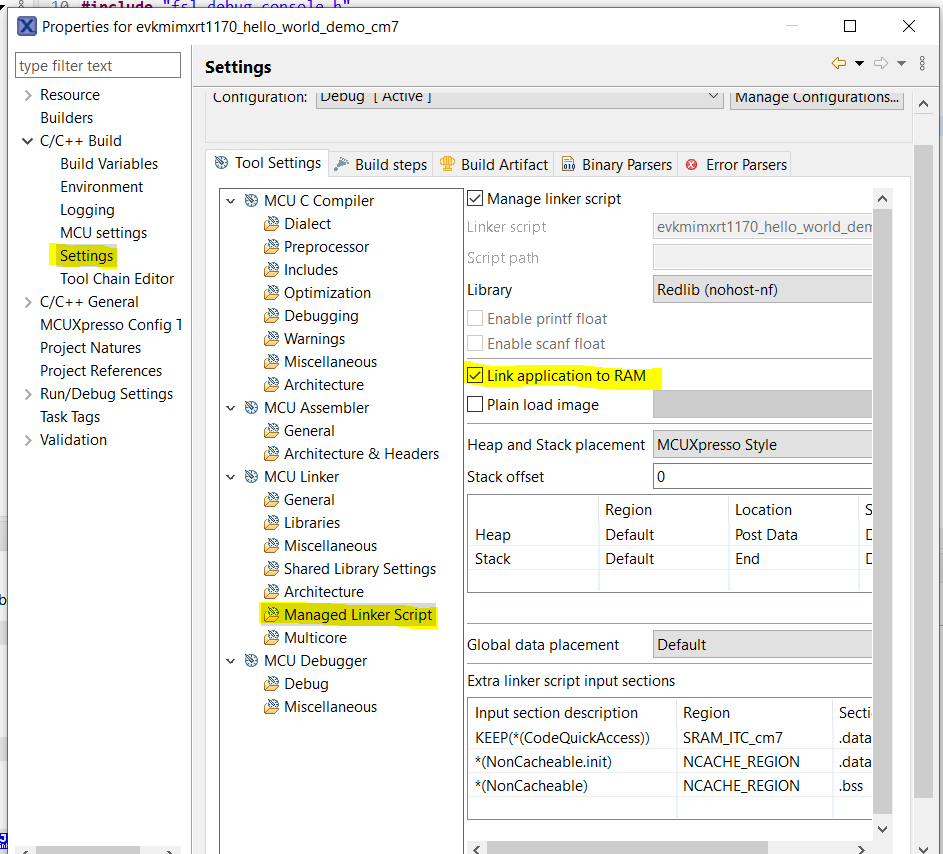Click the back navigation arrow
The image size is (943, 854).
pos(838,62)
